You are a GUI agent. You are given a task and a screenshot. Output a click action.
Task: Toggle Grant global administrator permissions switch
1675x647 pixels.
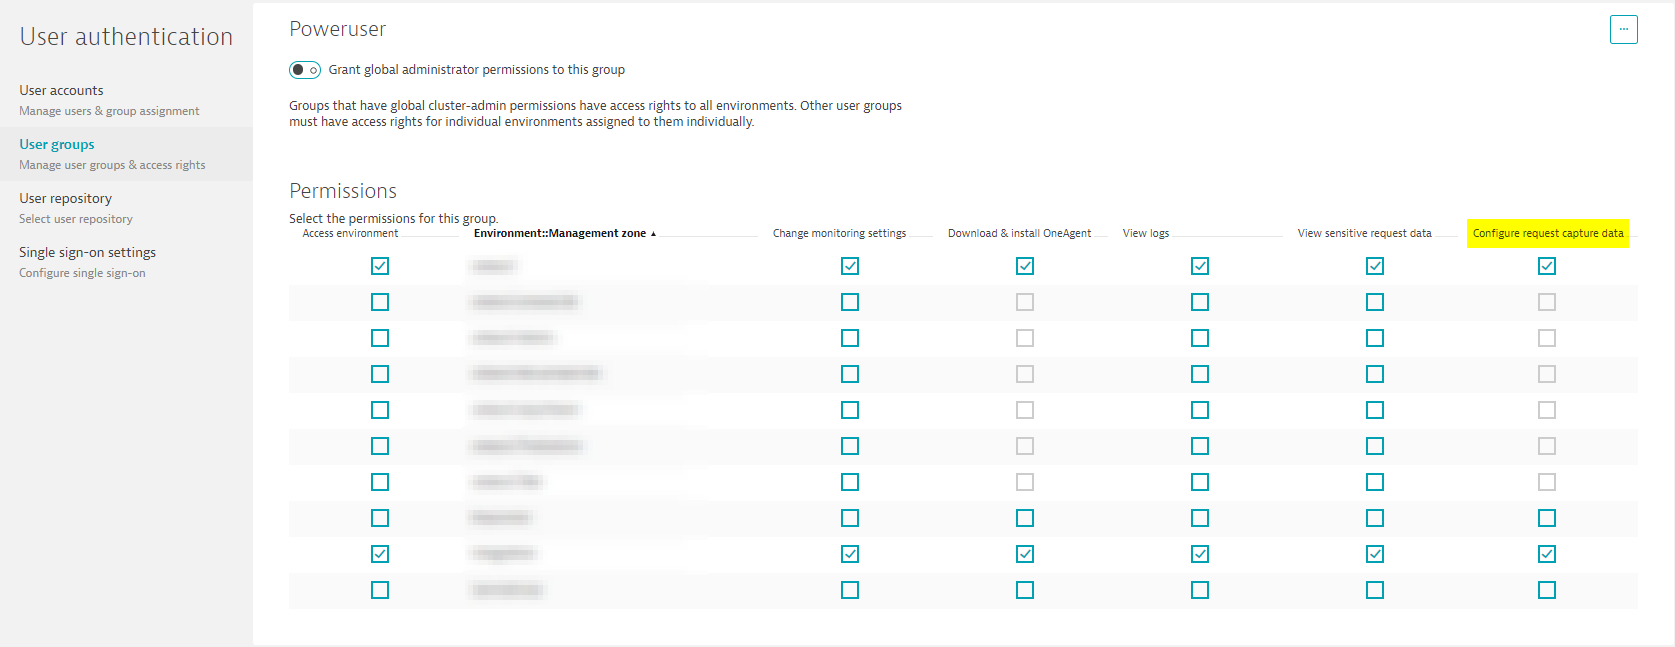pyautogui.click(x=305, y=70)
